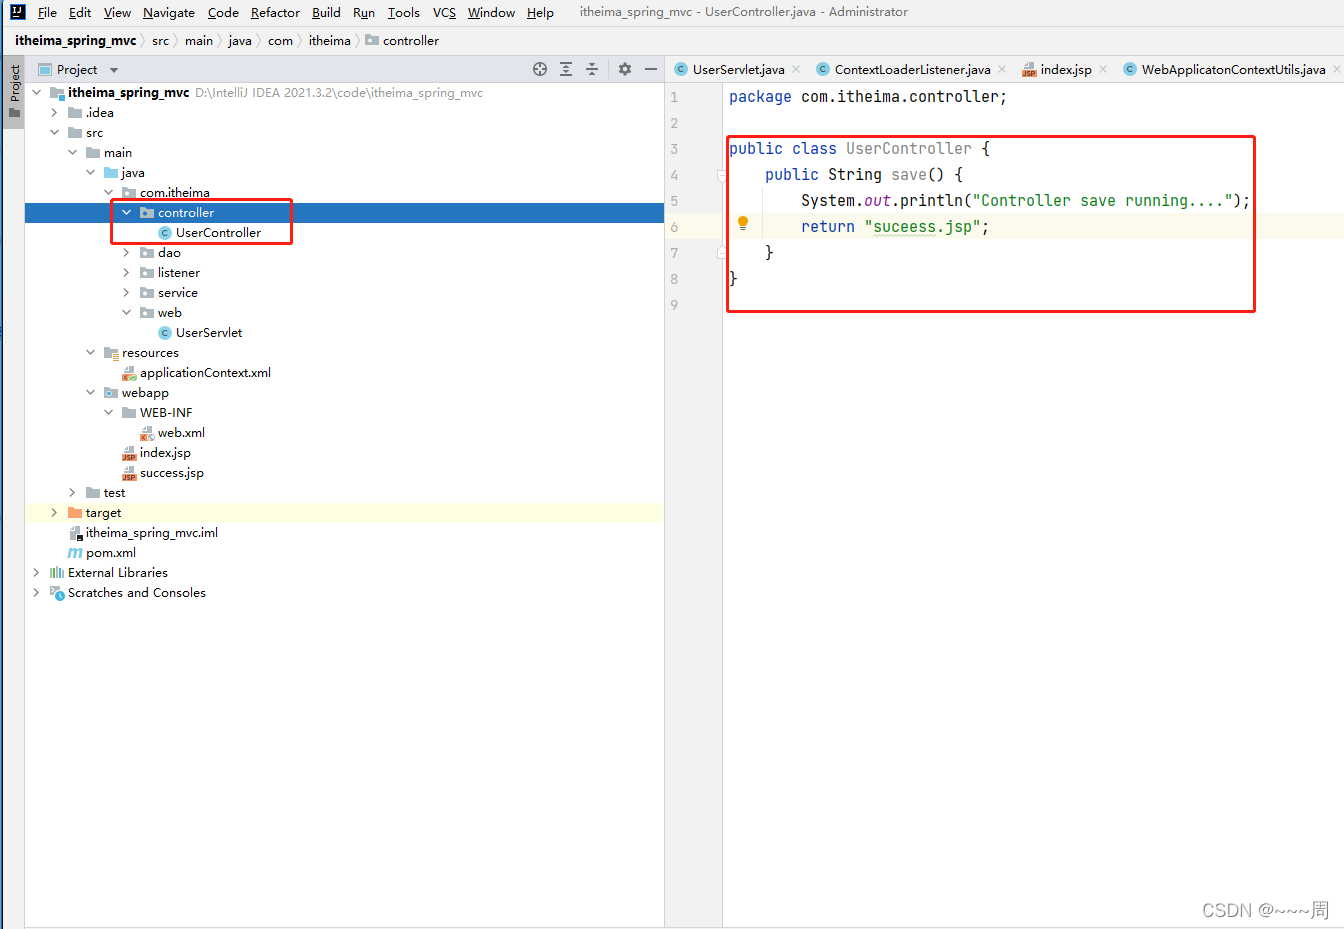Image resolution: width=1344 pixels, height=929 pixels.
Task: Close the index.jsp tab
Action: point(1103,69)
